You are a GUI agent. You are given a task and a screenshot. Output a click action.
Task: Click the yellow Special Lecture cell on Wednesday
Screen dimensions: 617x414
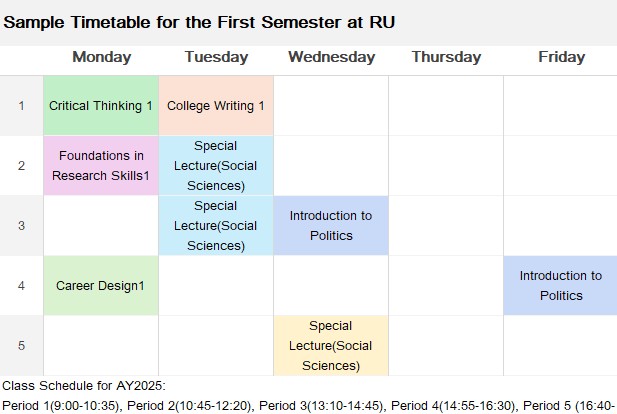pyautogui.click(x=331, y=346)
